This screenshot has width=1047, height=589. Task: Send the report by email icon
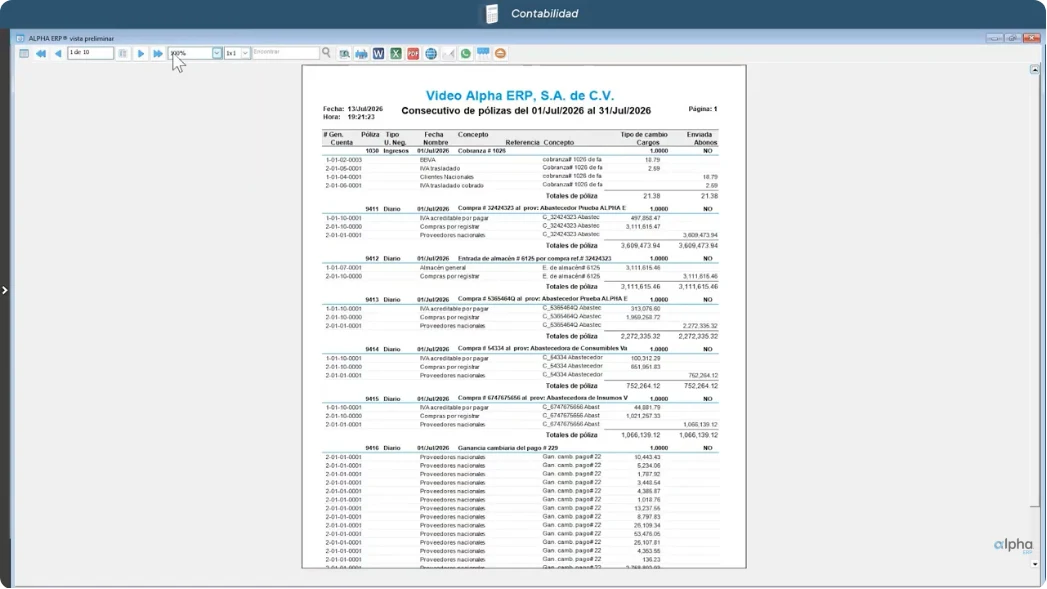click(449, 53)
